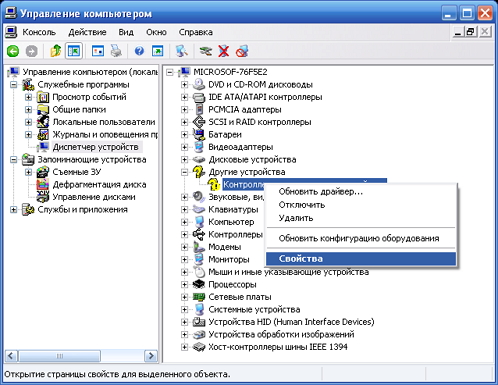Select Дисковые устройства category
This screenshot has width=498, height=385.
point(252,160)
